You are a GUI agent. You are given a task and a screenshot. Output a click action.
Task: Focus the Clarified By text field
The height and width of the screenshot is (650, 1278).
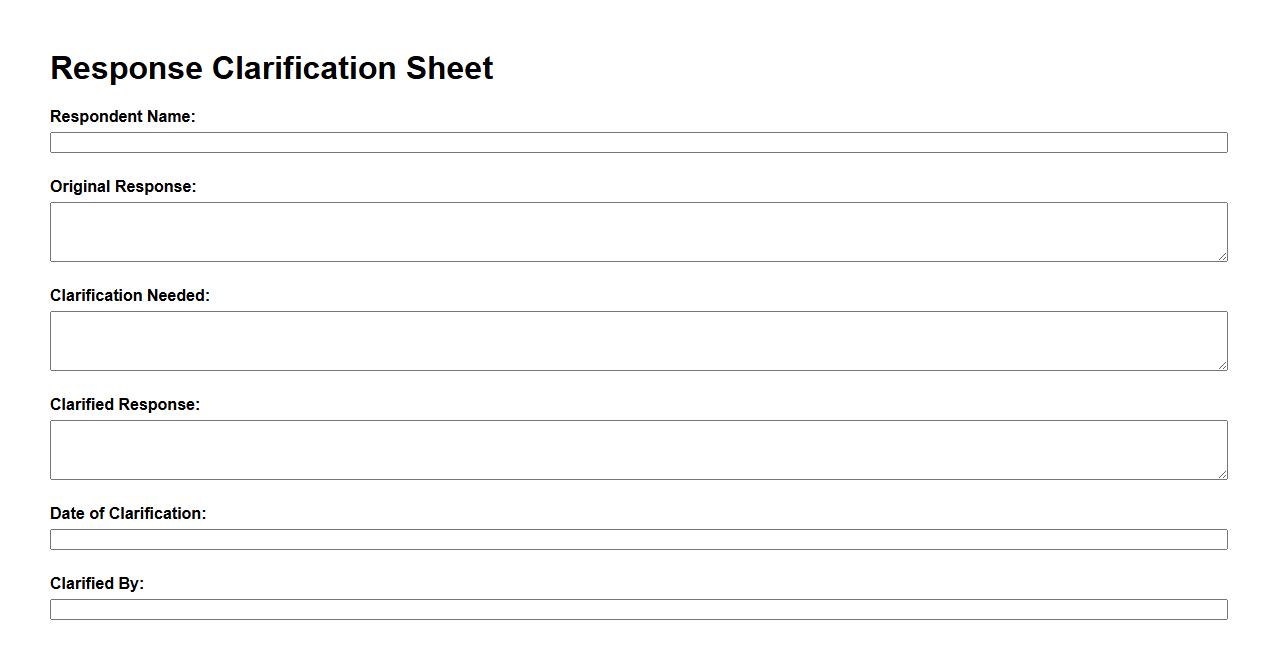coord(638,610)
